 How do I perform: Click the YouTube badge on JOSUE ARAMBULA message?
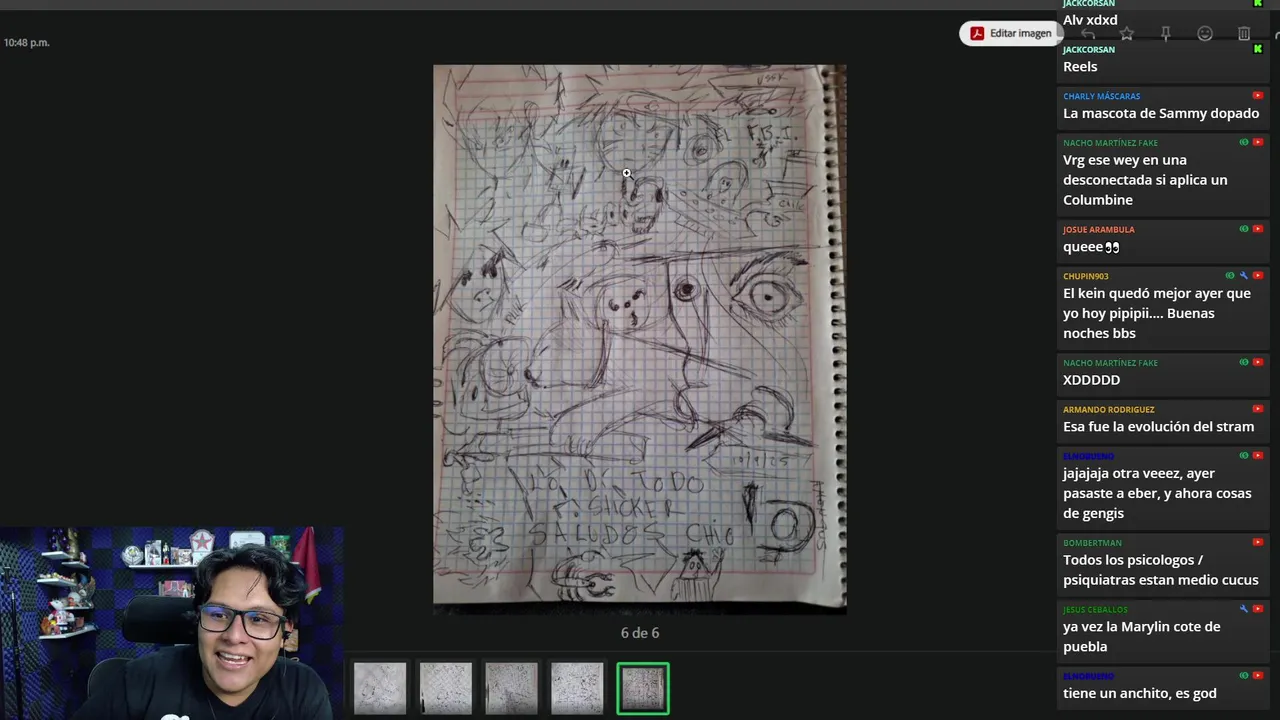(x=1258, y=229)
